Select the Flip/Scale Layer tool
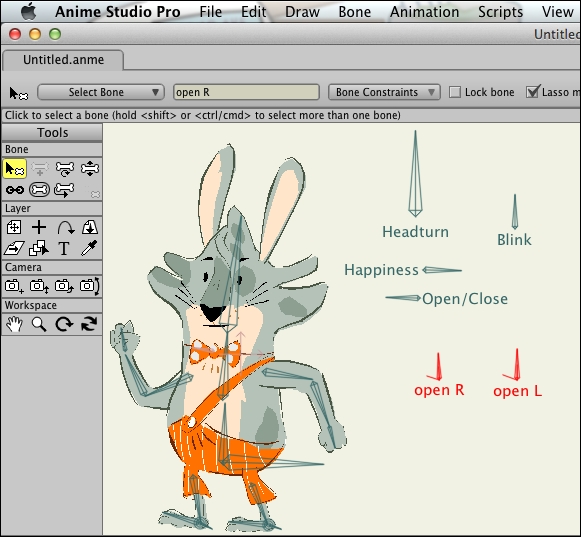Viewport: 581px width, 537px height. click(90, 227)
